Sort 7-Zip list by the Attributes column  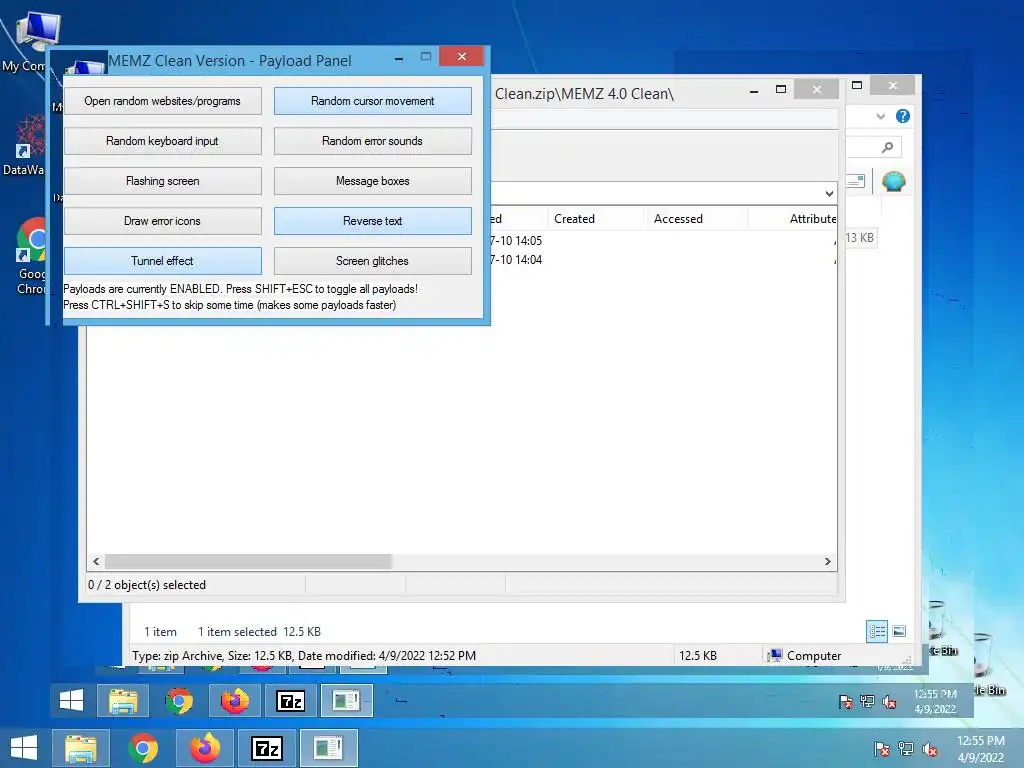click(812, 219)
